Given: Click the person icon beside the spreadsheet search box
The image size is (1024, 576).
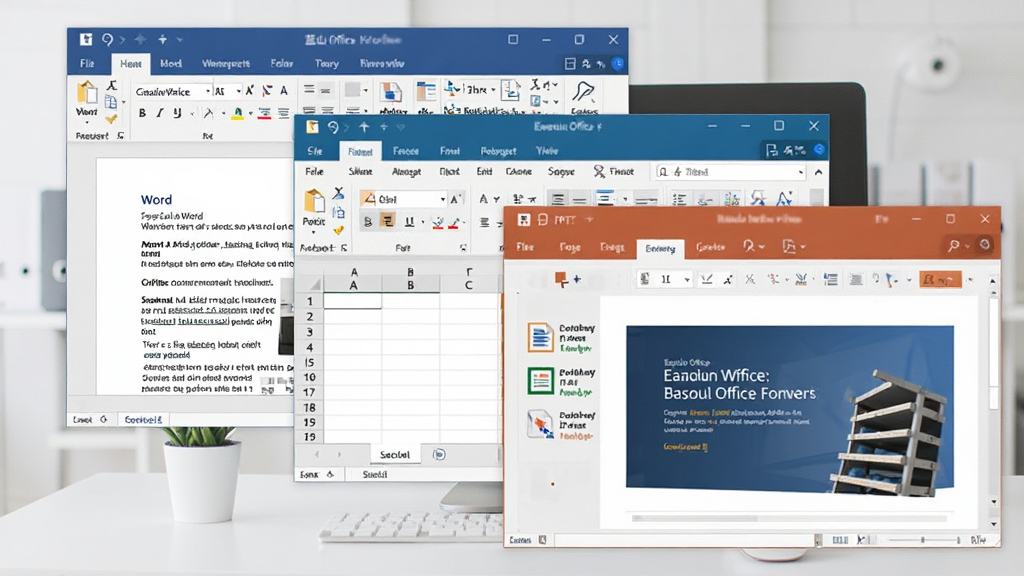Looking at the screenshot, I should tap(598, 171).
